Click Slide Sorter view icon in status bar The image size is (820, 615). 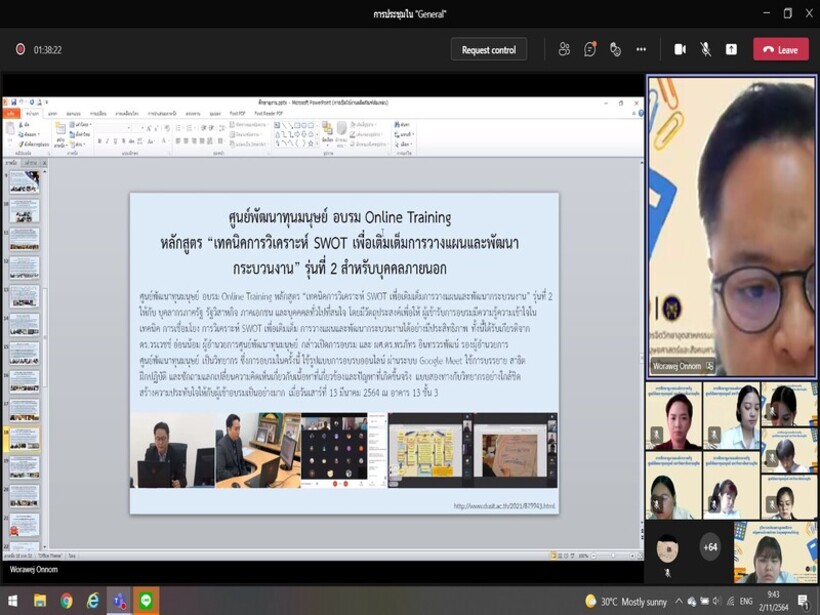pyautogui.click(x=560, y=556)
